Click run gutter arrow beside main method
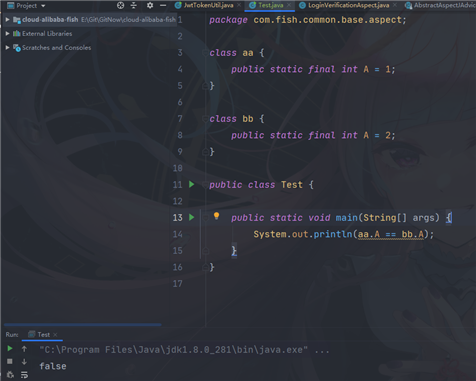The height and width of the screenshot is (381, 476). (x=192, y=217)
